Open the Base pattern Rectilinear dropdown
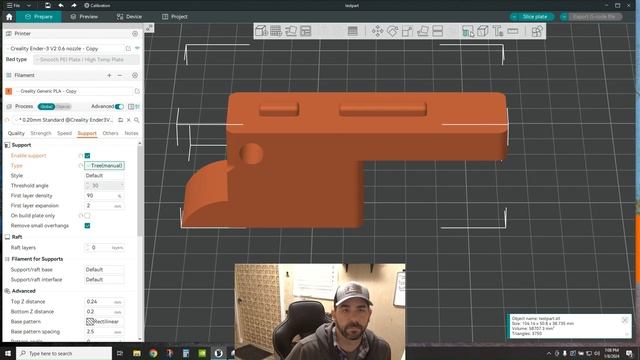Screen dimensions: 640x360 (x=104, y=322)
